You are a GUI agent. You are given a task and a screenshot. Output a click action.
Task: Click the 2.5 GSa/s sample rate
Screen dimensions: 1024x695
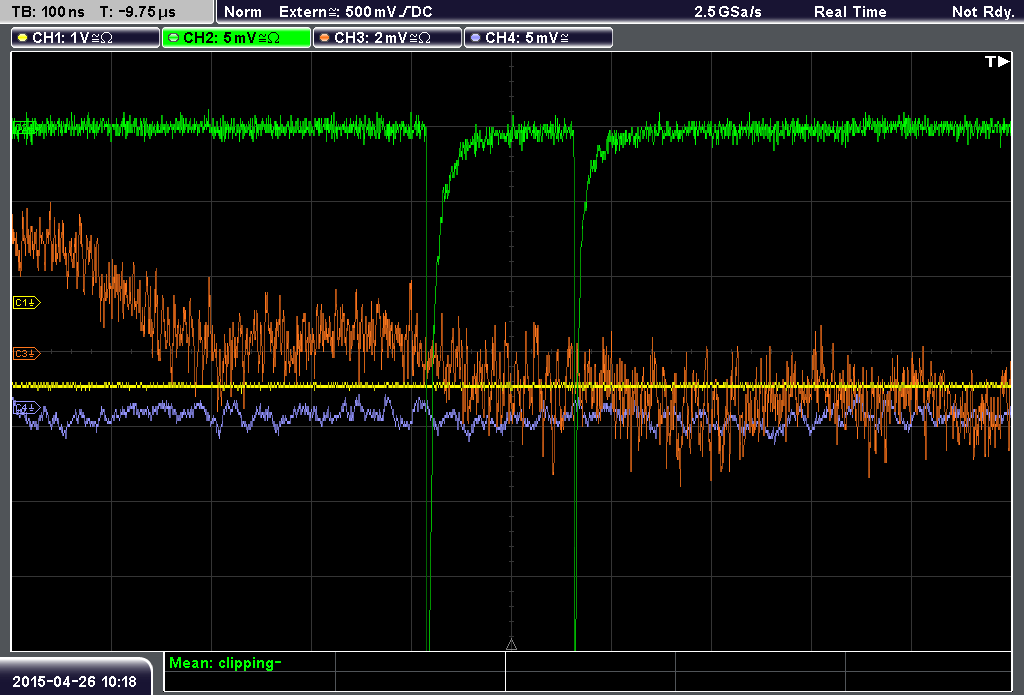[728, 12]
